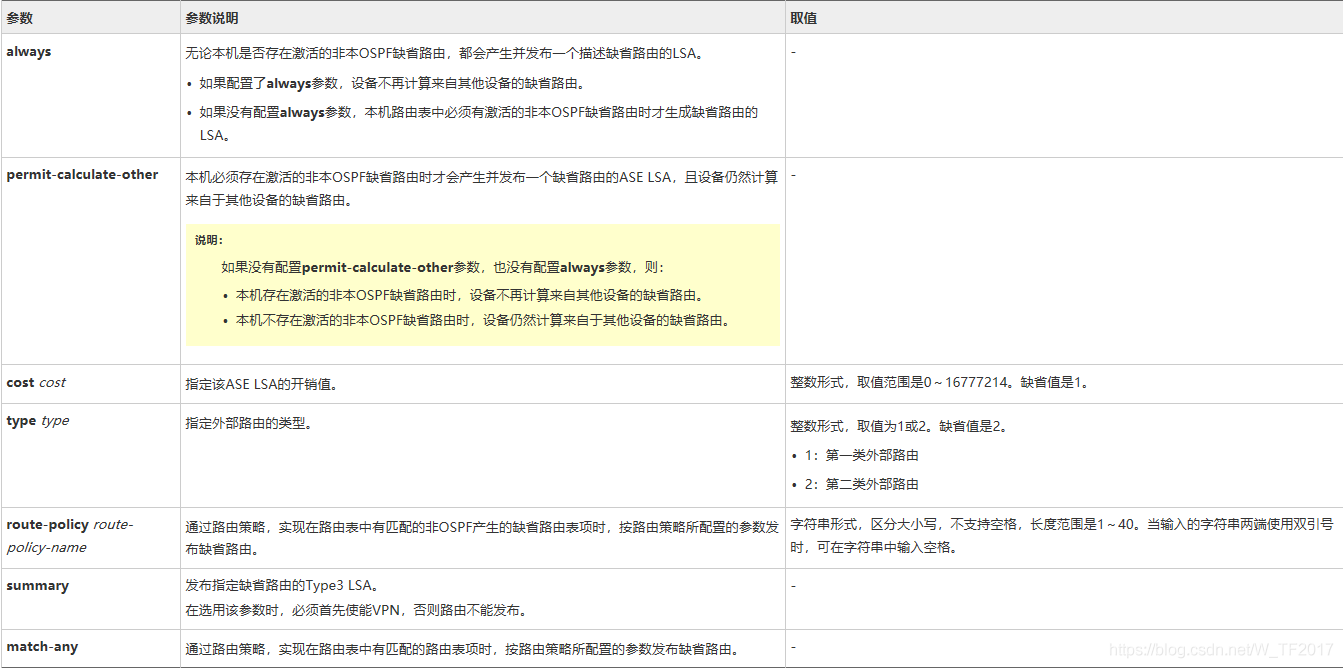Click the blog.csdn.net watermark link
1343x668 pixels.
tap(1221, 649)
